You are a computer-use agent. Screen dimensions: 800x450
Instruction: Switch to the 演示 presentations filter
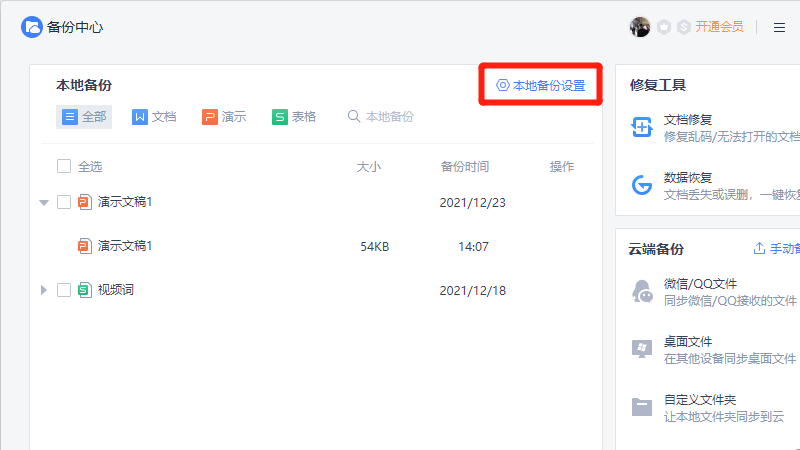pos(224,117)
